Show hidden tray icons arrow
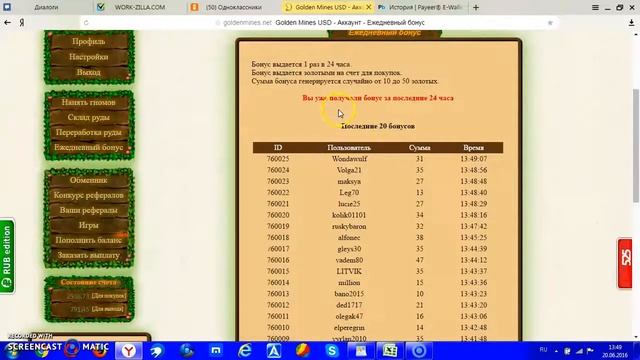 click(556, 351)
